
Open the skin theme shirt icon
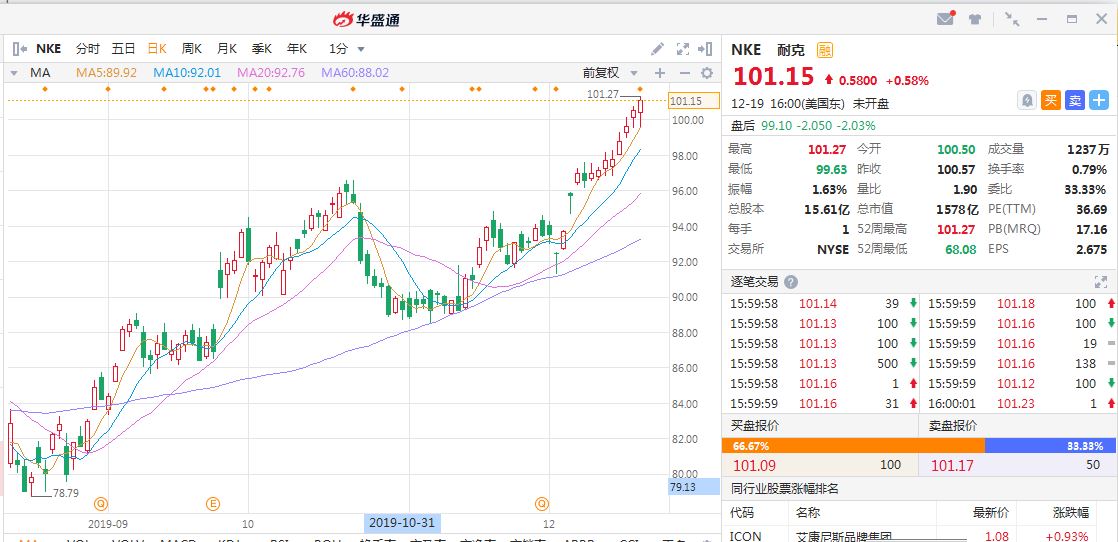975,19
